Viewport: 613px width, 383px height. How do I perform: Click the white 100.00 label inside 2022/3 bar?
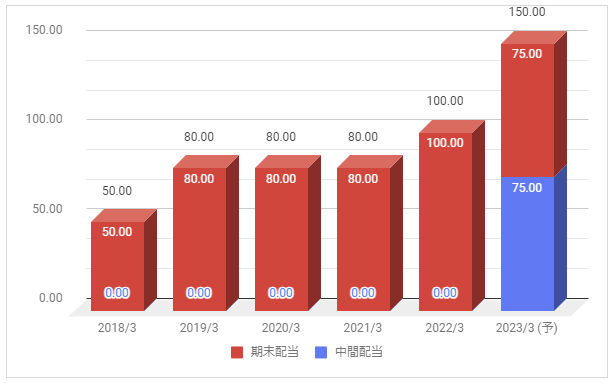(445, 143)
